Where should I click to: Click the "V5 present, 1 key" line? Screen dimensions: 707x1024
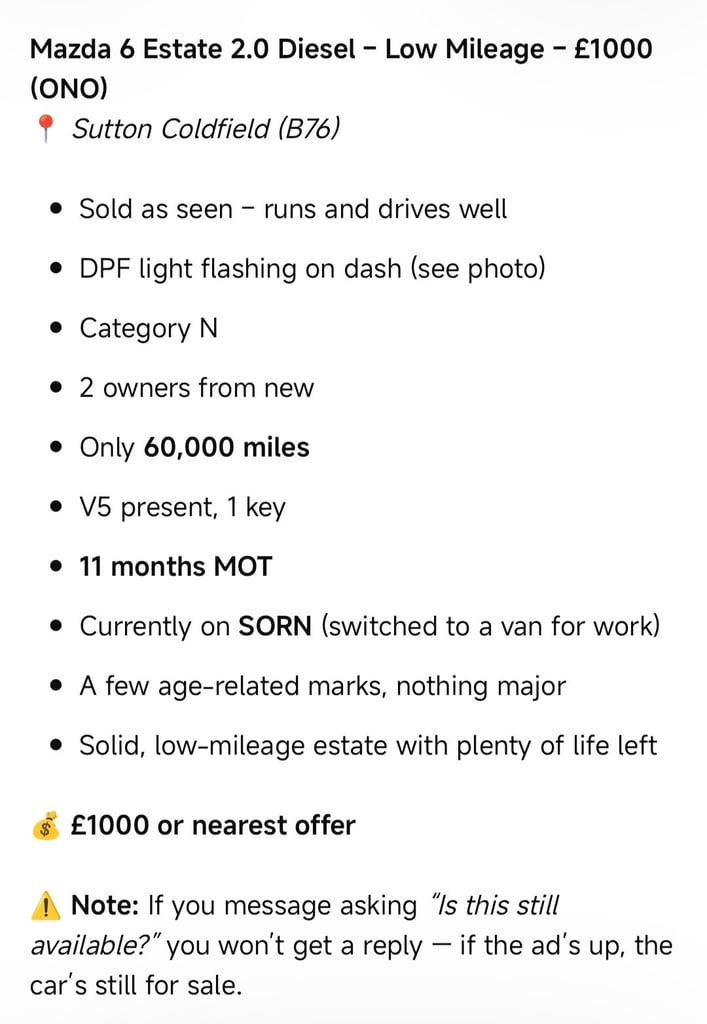coord(182,507)
